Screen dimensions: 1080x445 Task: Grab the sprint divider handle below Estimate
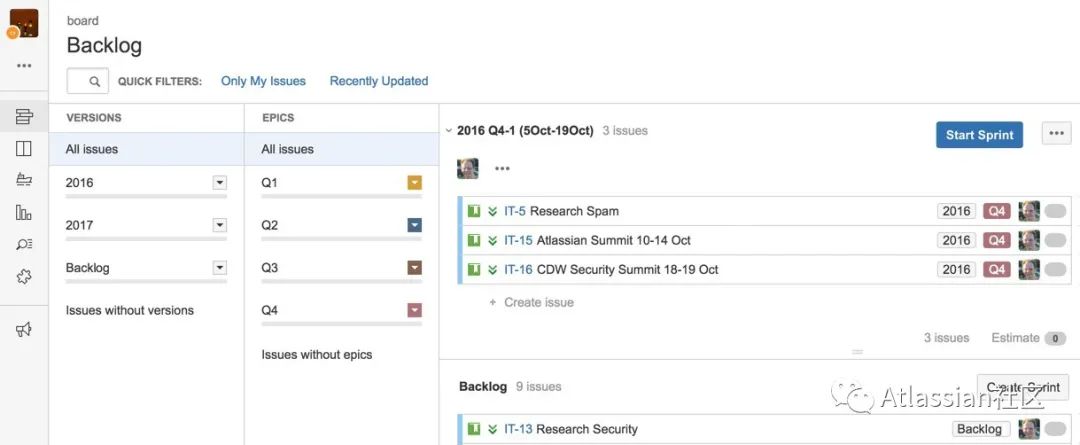[x=858, y=351]
